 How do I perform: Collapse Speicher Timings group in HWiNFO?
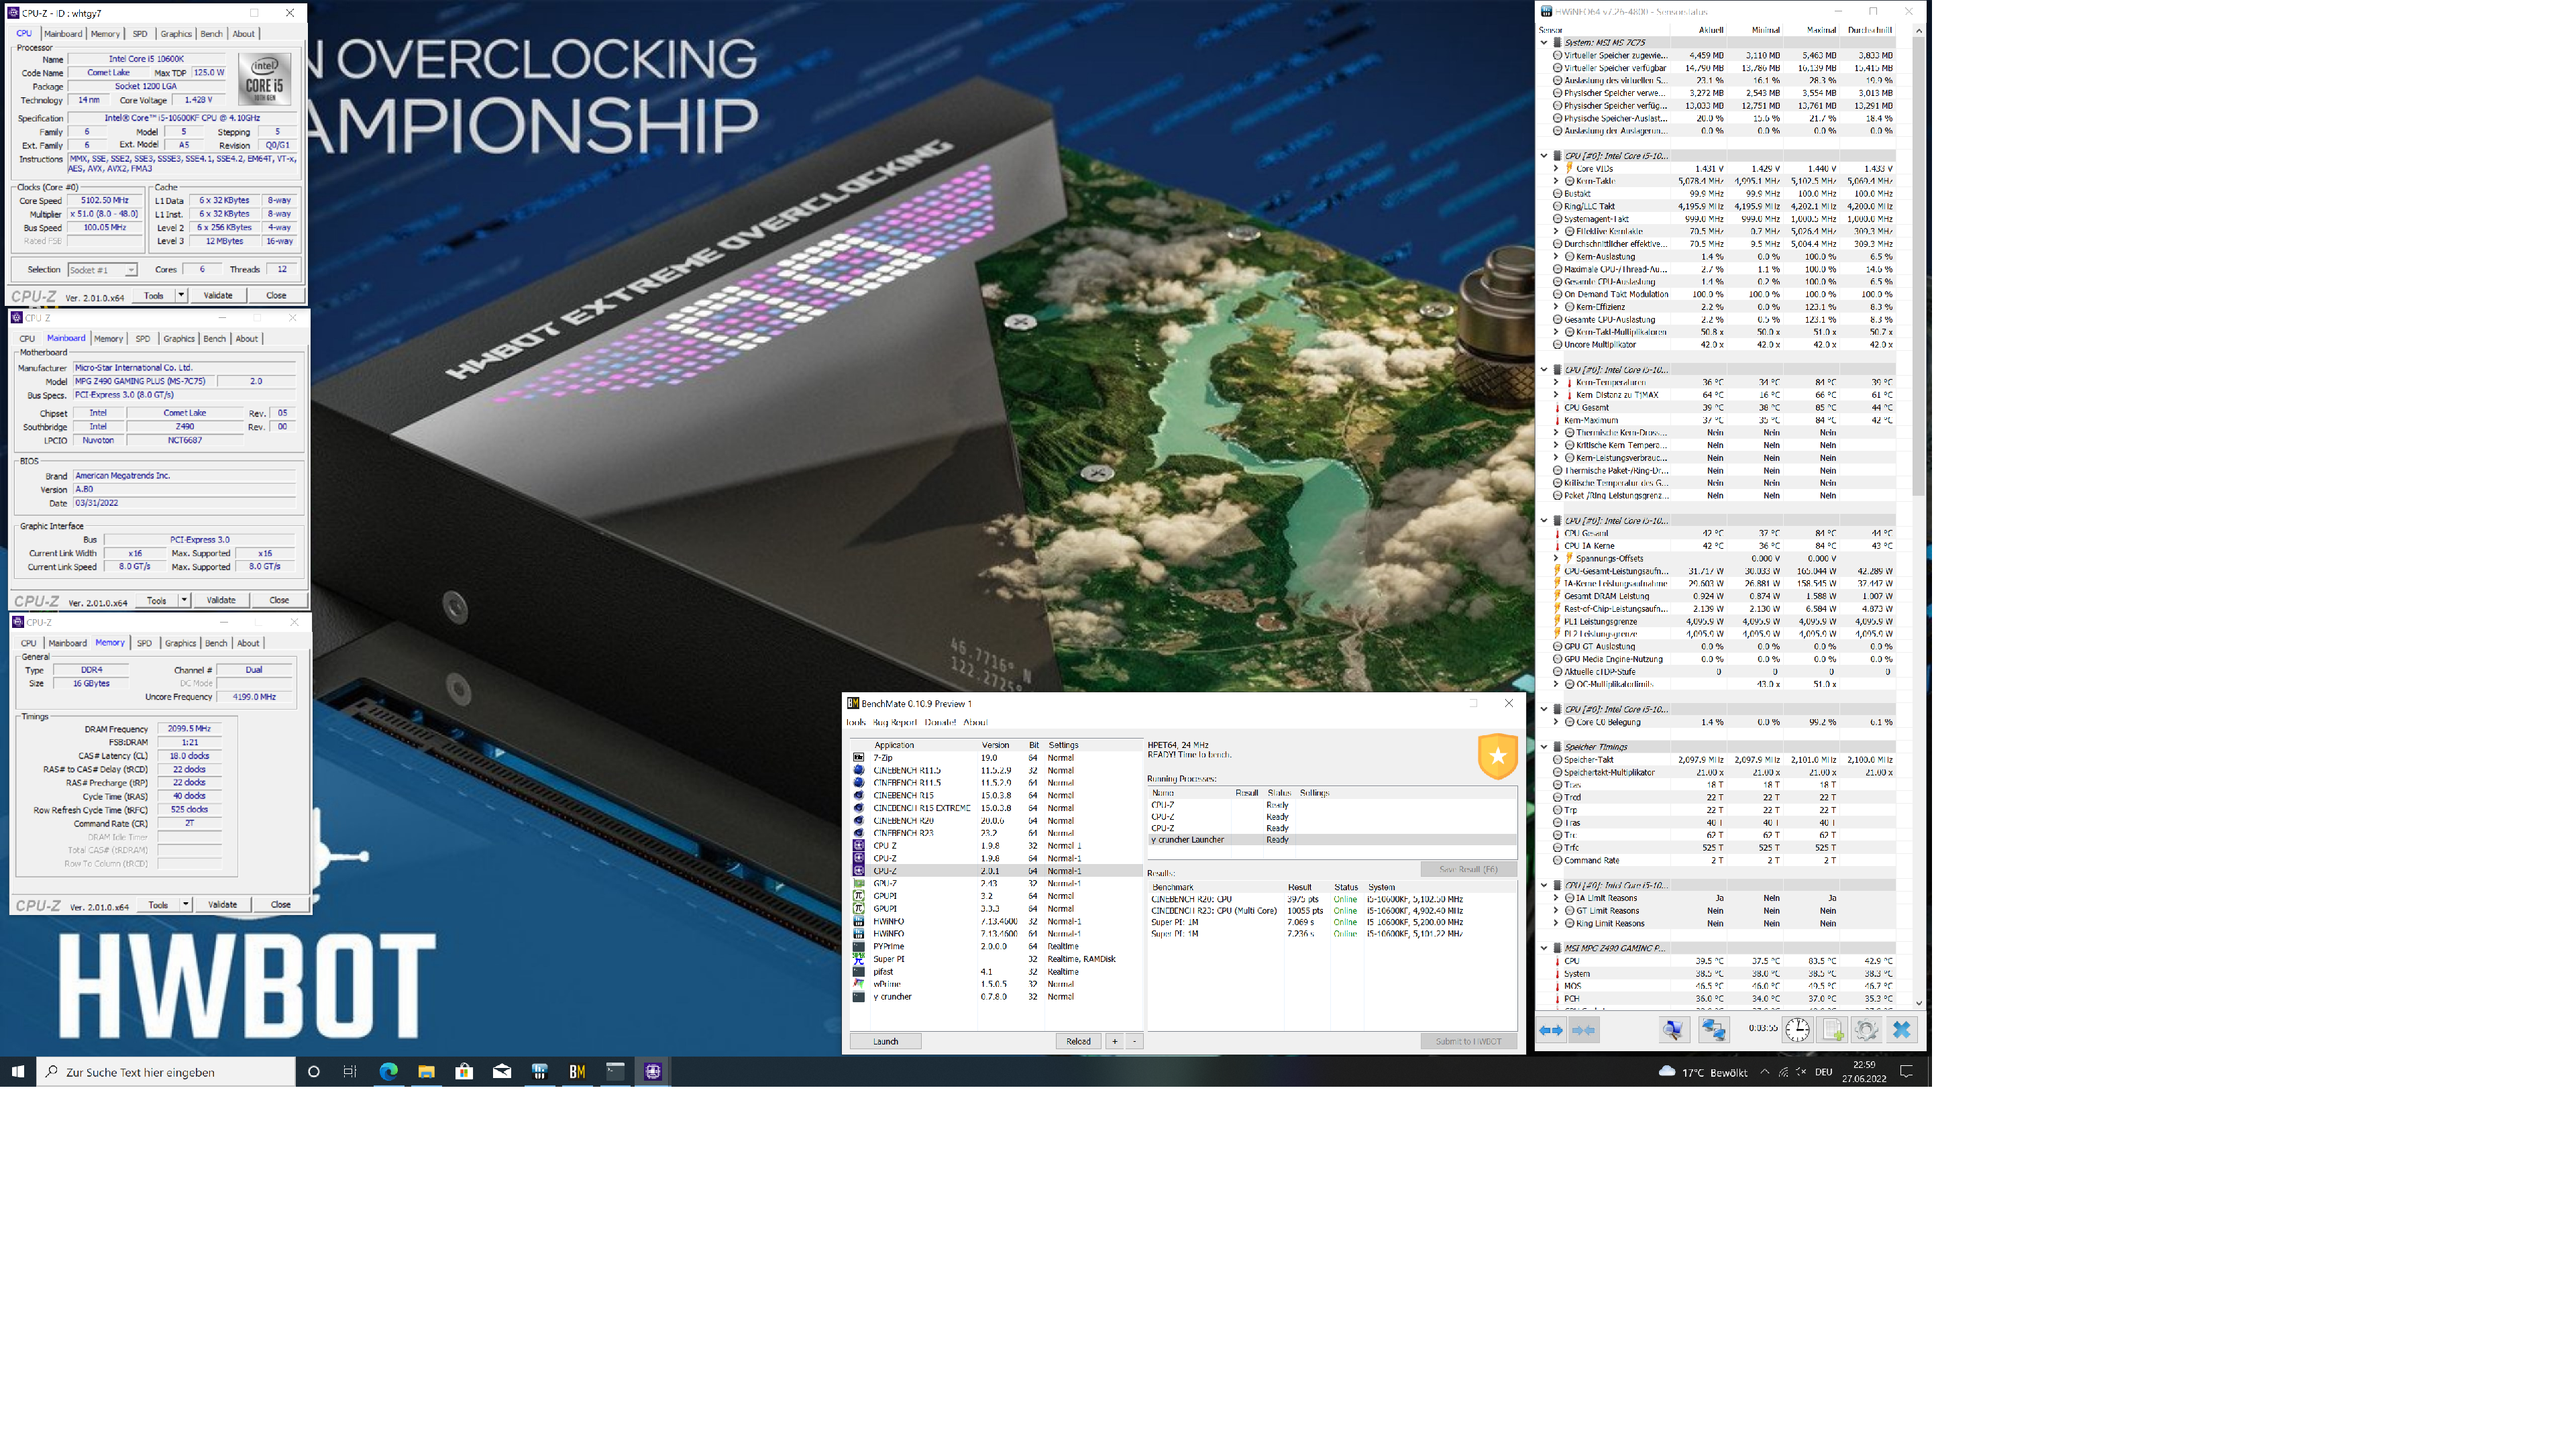1544,747
